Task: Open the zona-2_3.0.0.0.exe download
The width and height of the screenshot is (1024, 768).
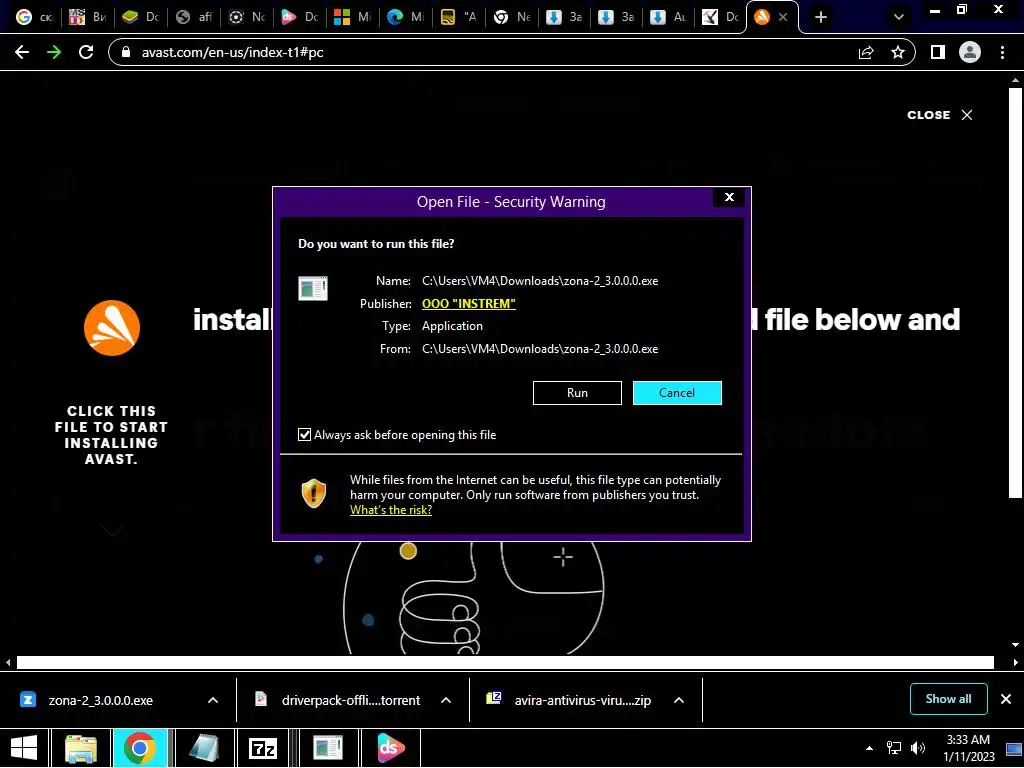Action: [101, 700]
